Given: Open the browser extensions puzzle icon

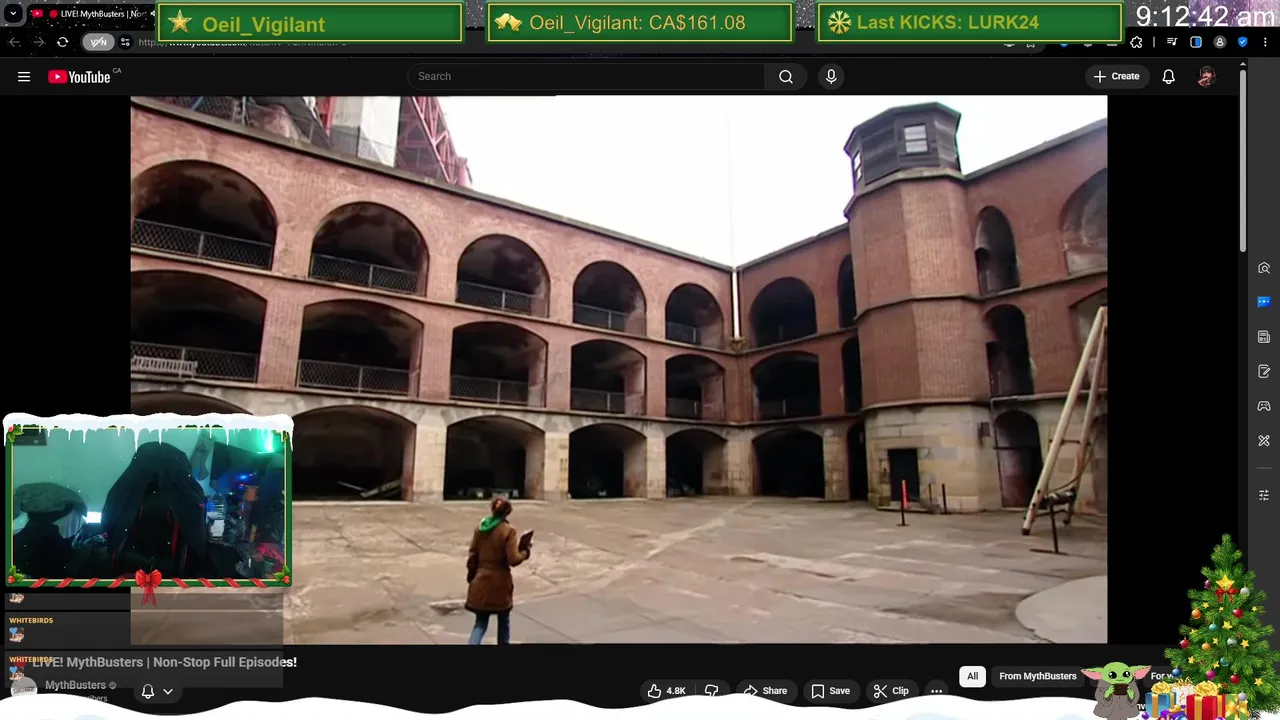Looking at the screenshot, I should tap(1136, 42).
